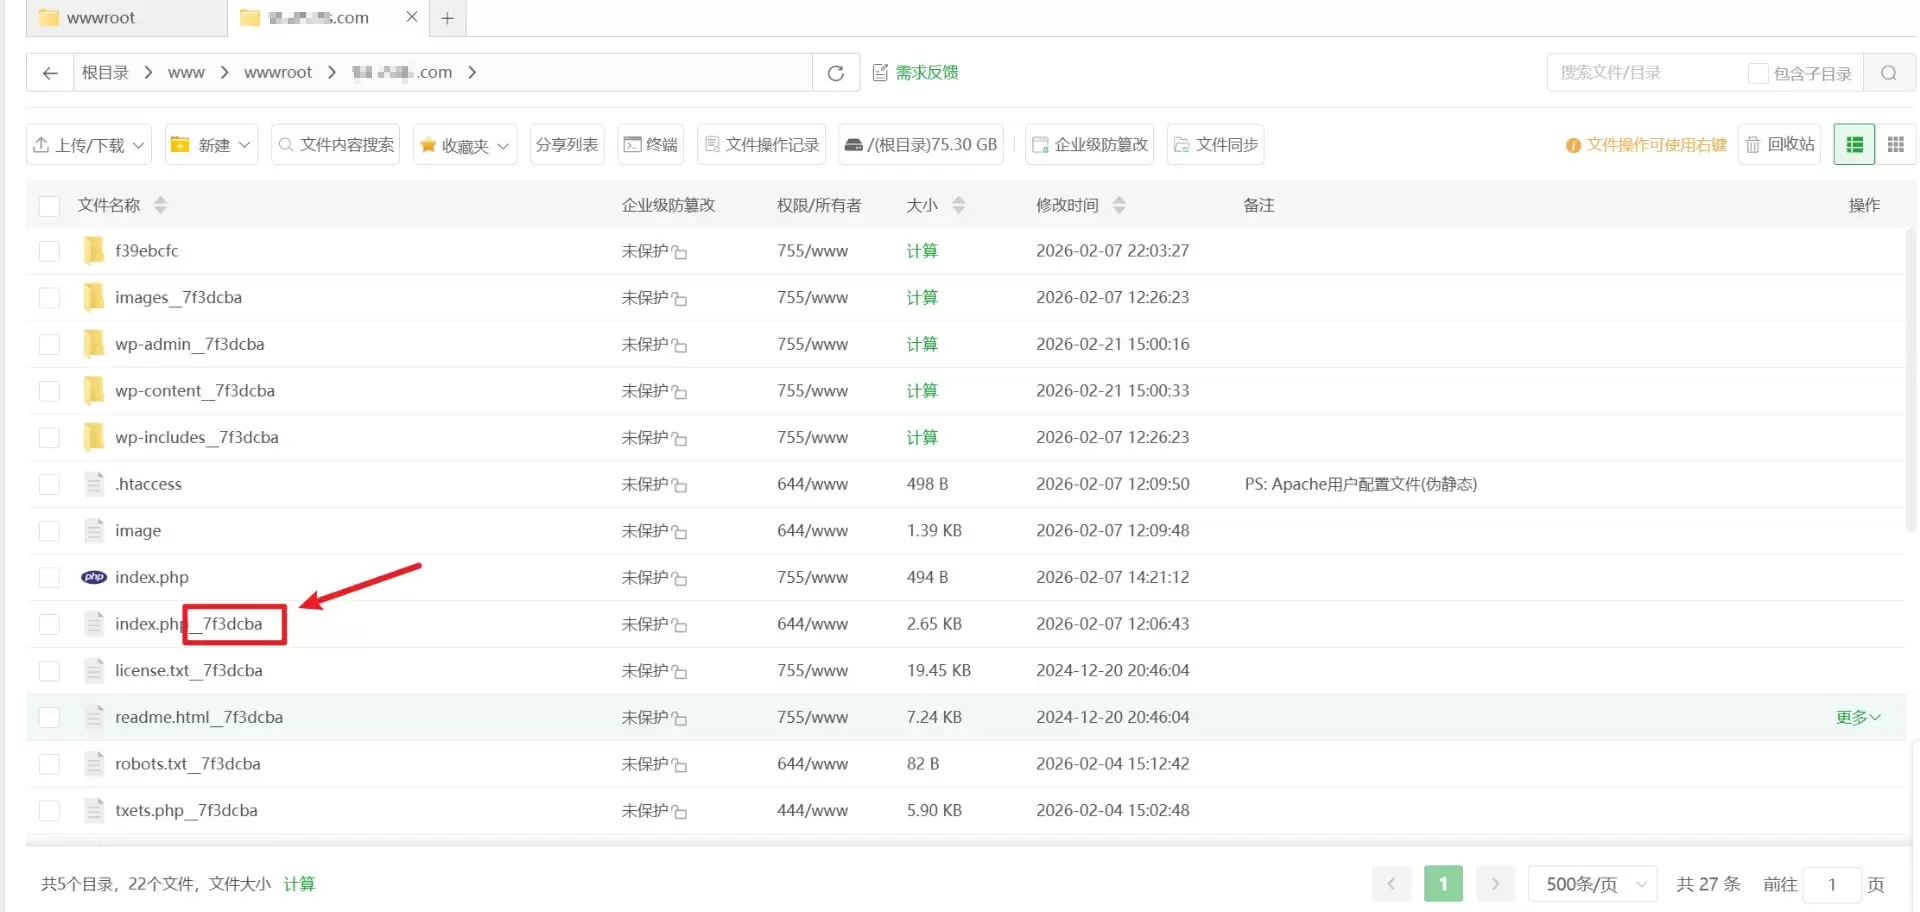
Task: Open the 回收站 recycle bin
Action: click(1780, 145)
